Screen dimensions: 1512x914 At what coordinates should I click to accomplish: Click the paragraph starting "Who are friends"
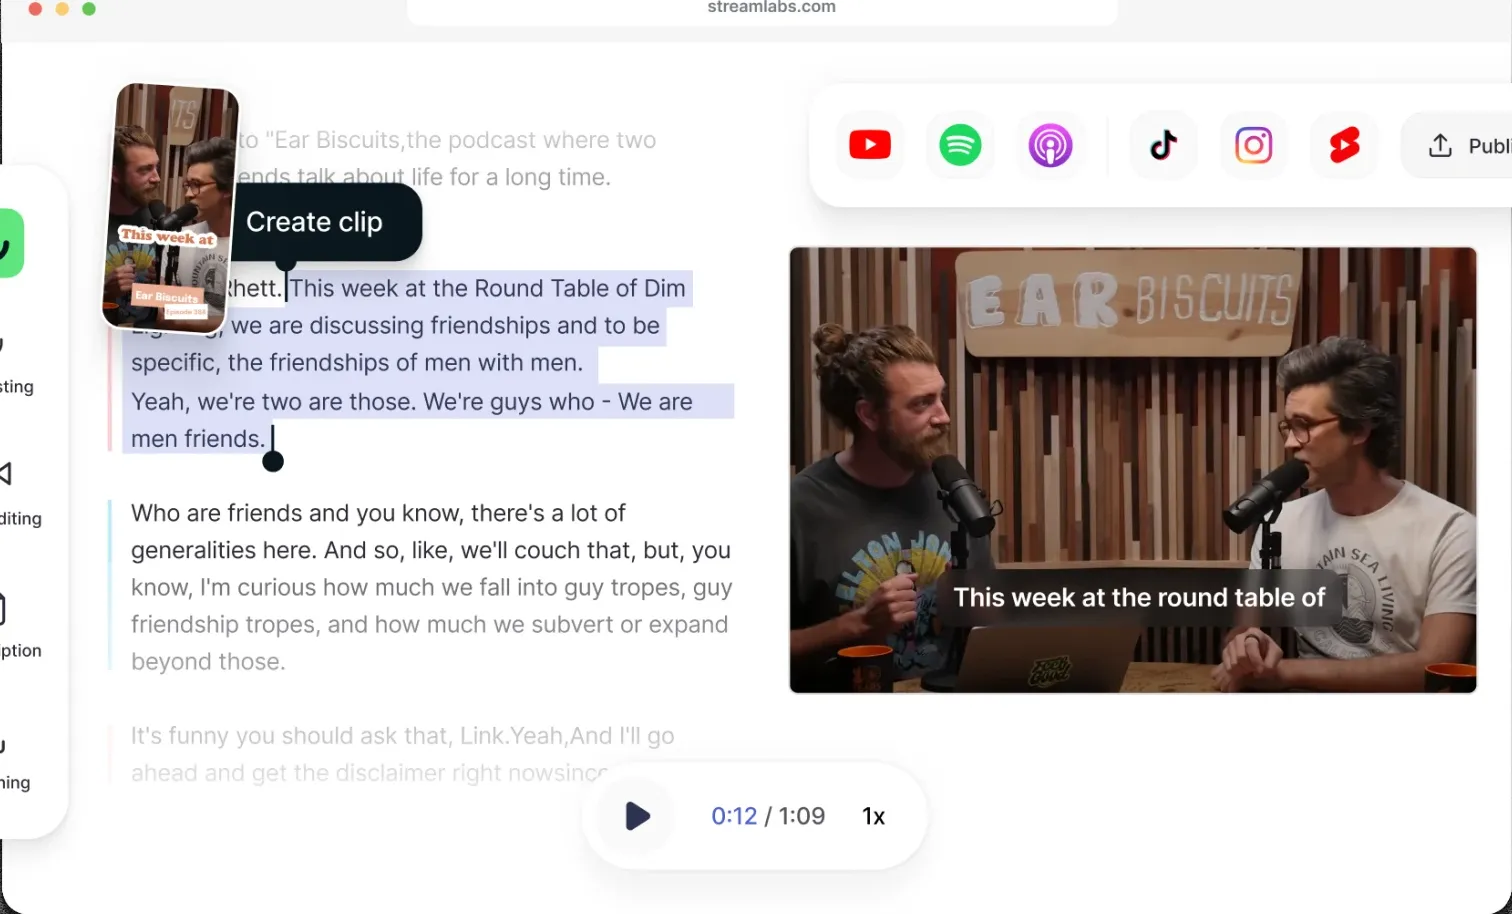click(430, 587)
